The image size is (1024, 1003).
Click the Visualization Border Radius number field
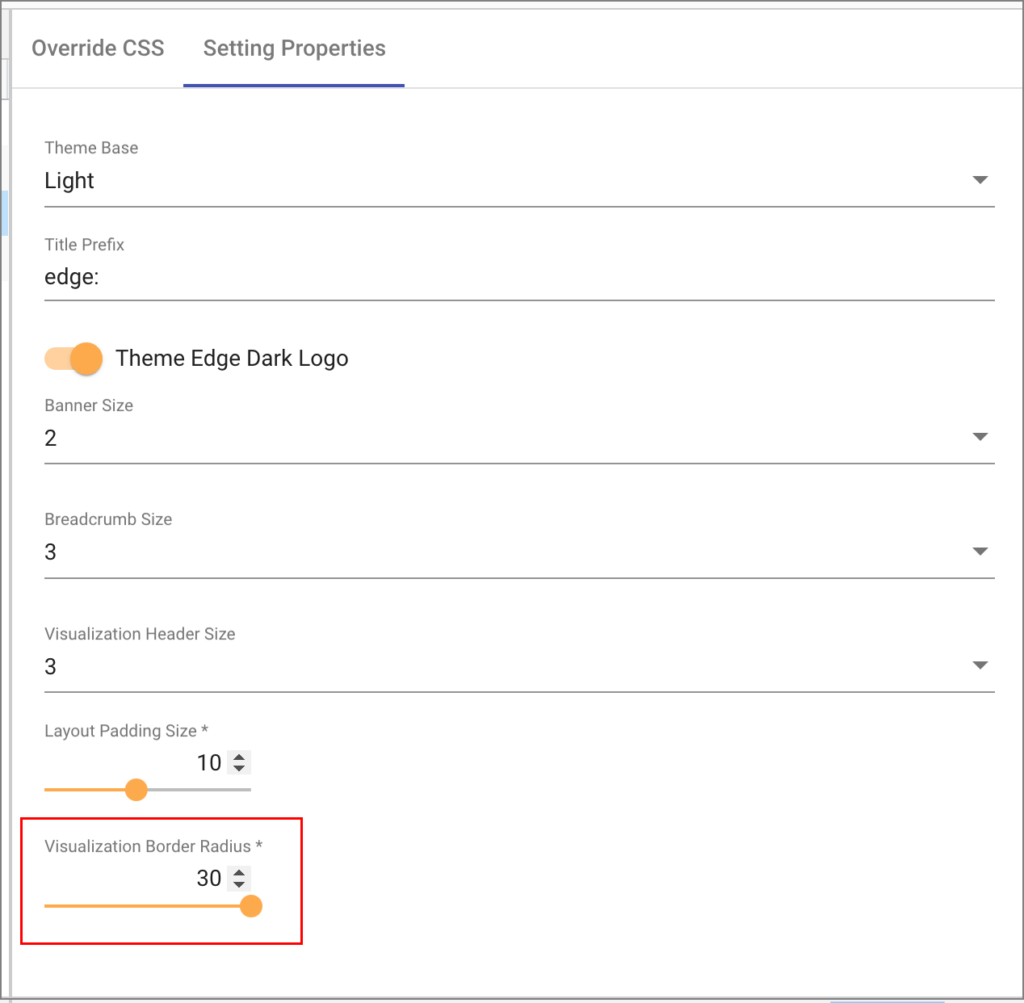click(x=147, y=878)
